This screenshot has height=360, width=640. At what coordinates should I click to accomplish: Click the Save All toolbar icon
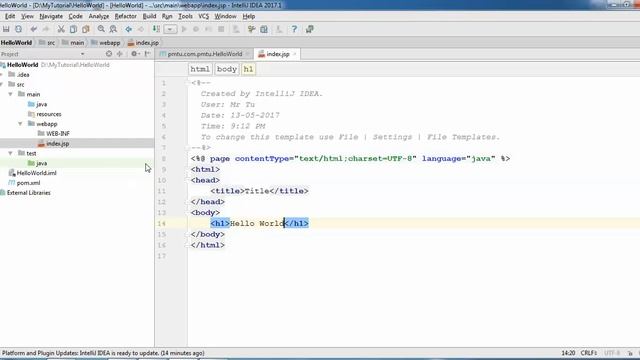click(x=6, y=29)
